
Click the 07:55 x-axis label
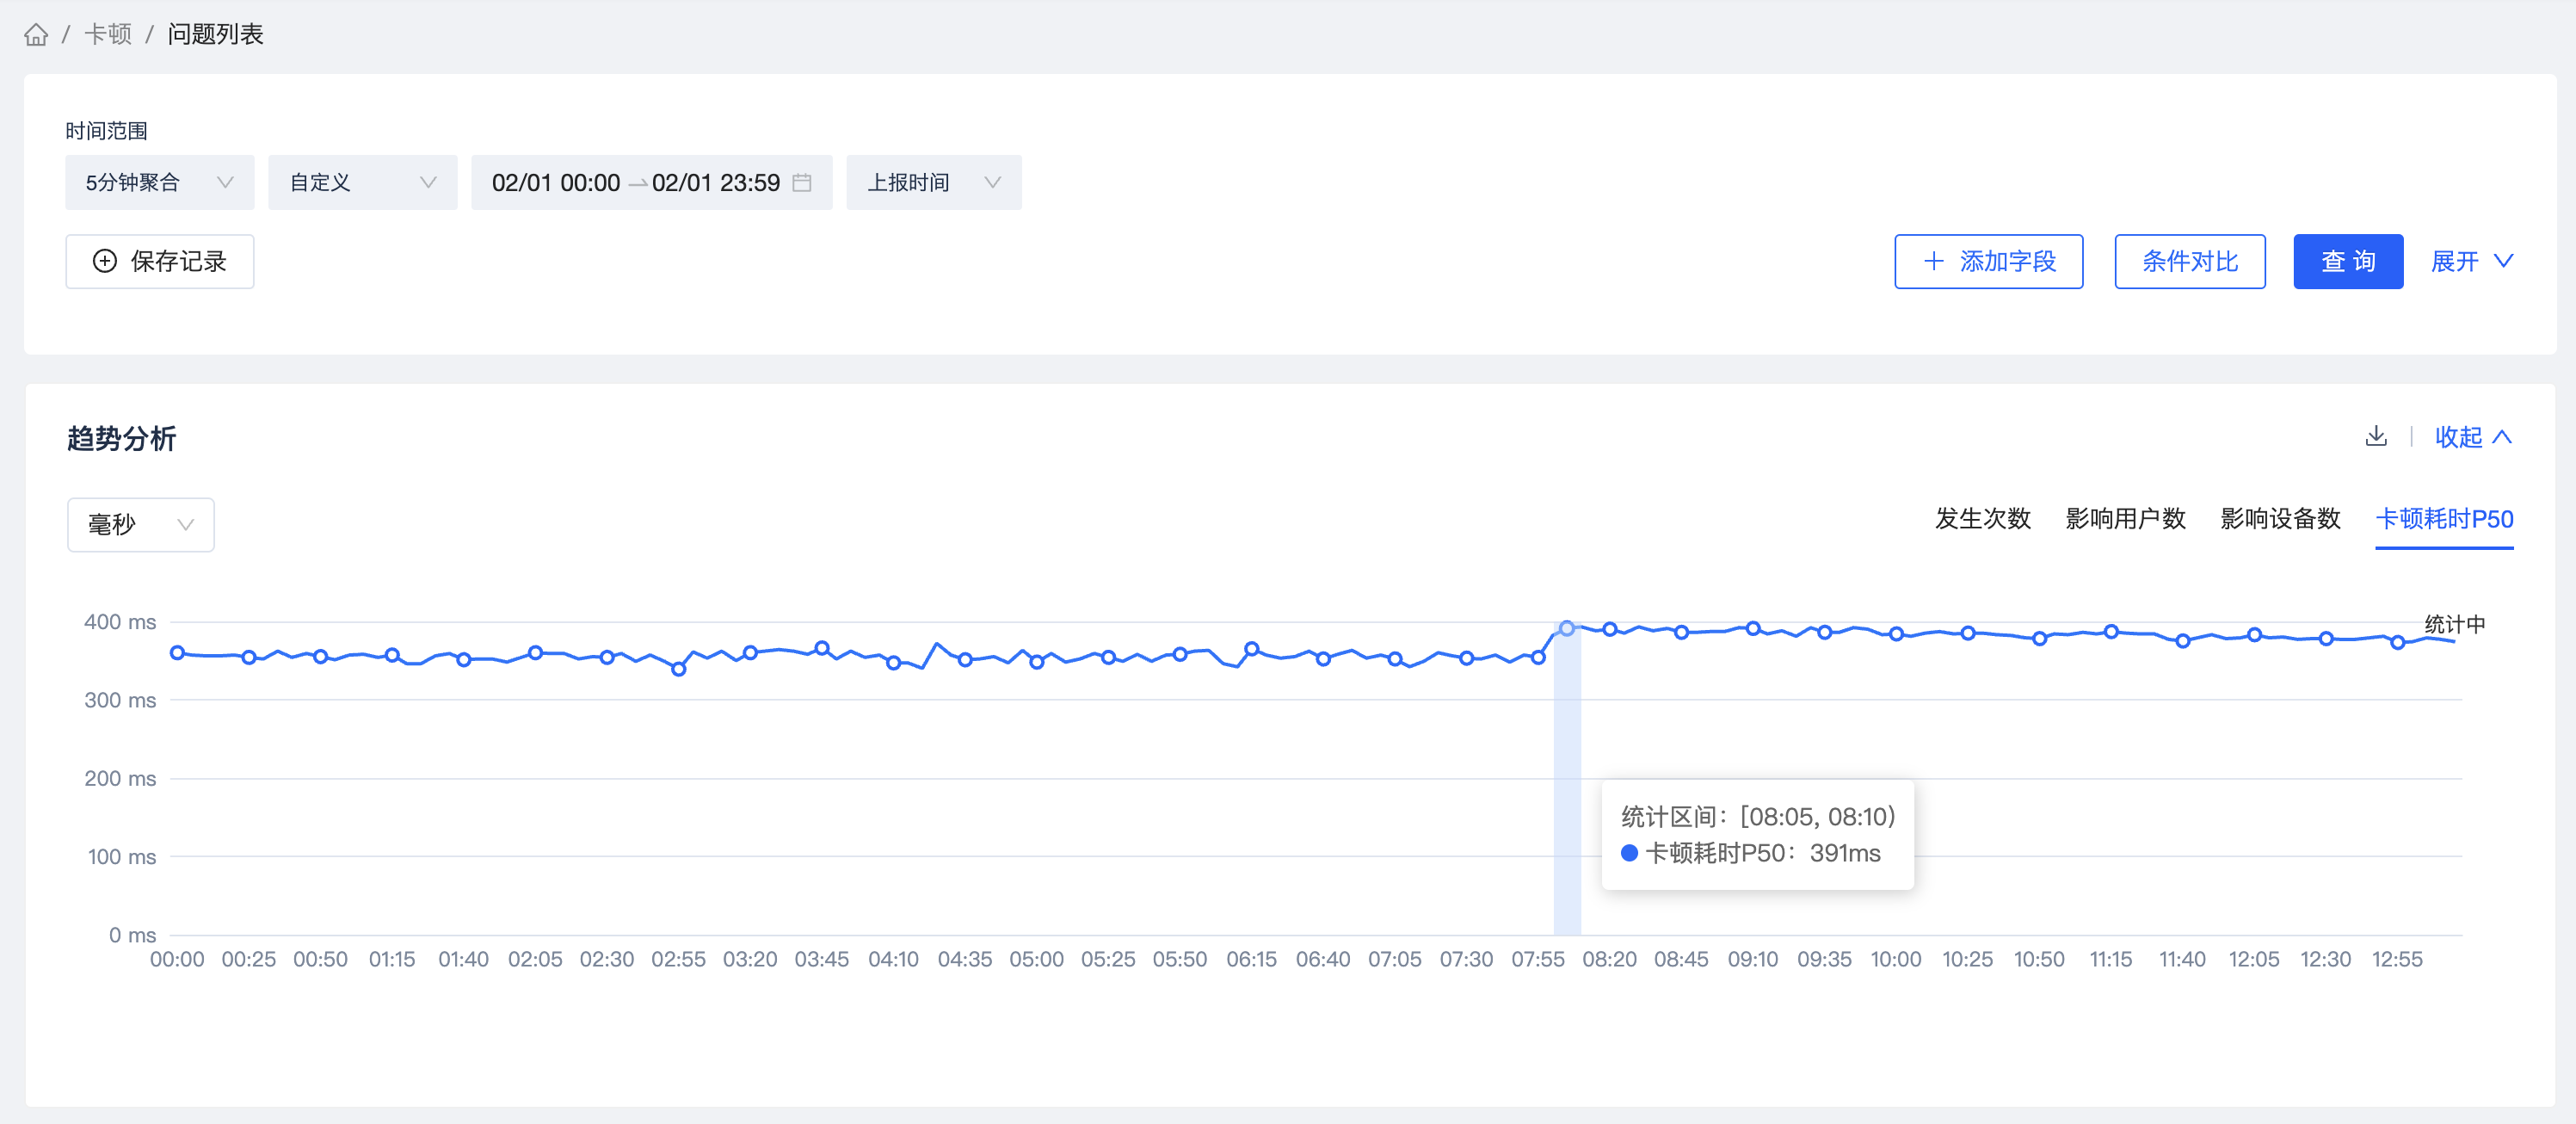(x=1538, y=959)
